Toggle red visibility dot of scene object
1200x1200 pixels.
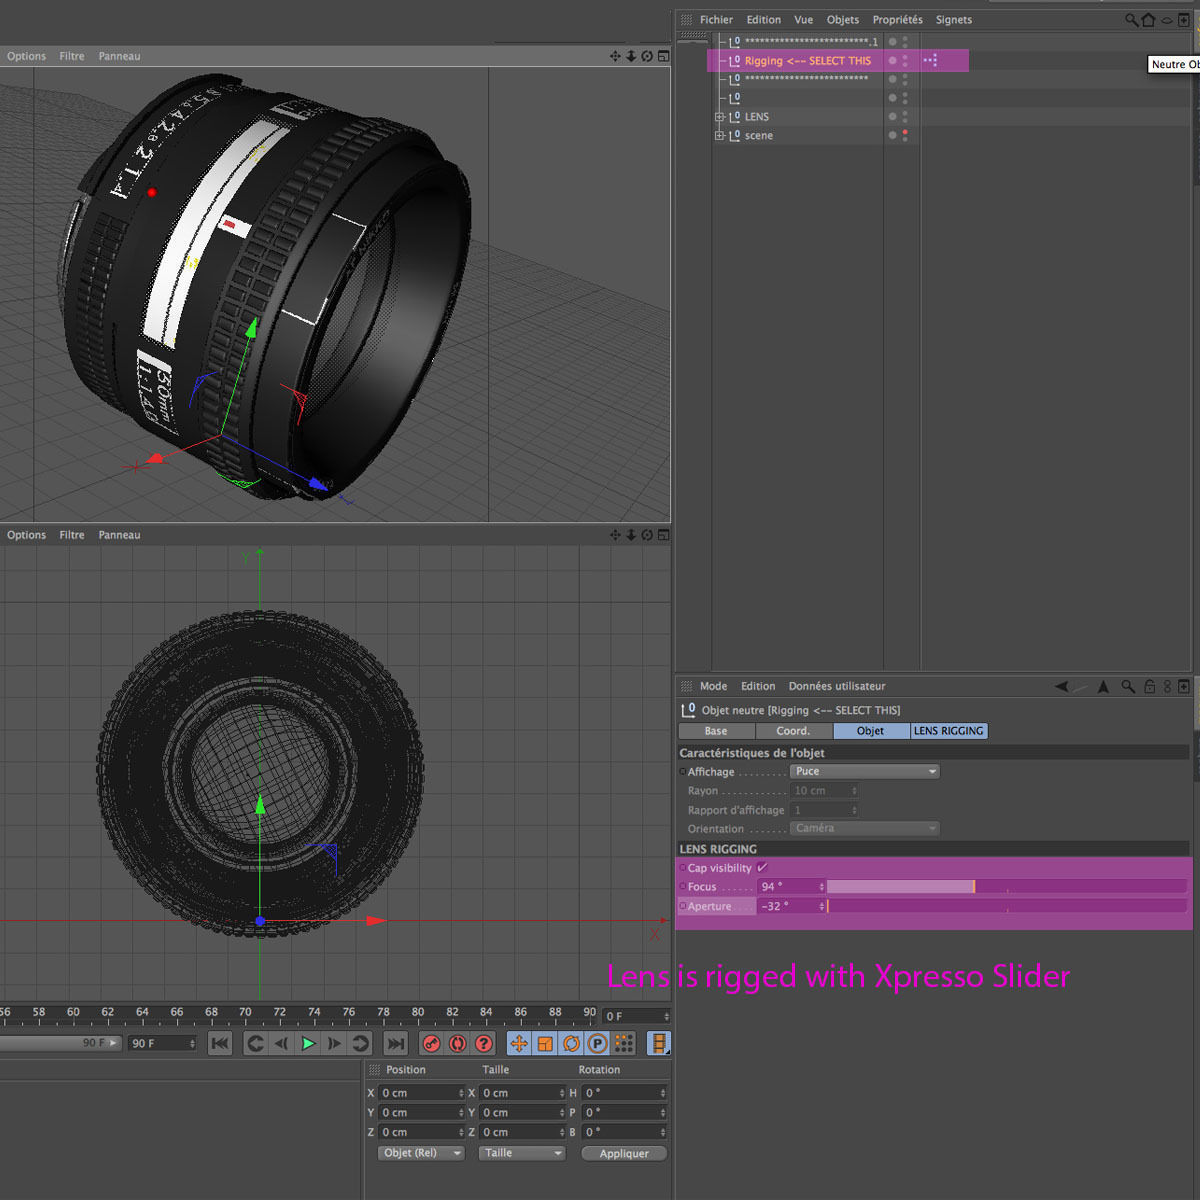click(x=905, y=132)
